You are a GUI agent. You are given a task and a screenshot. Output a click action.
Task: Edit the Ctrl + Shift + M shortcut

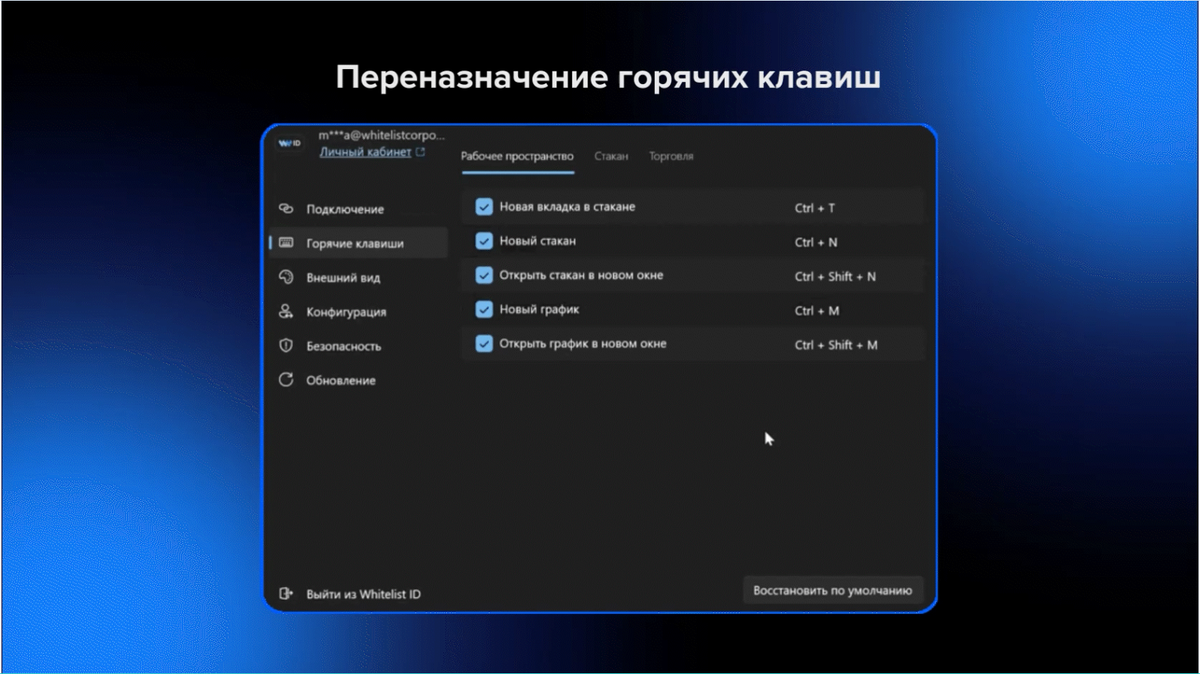[836, 345]
